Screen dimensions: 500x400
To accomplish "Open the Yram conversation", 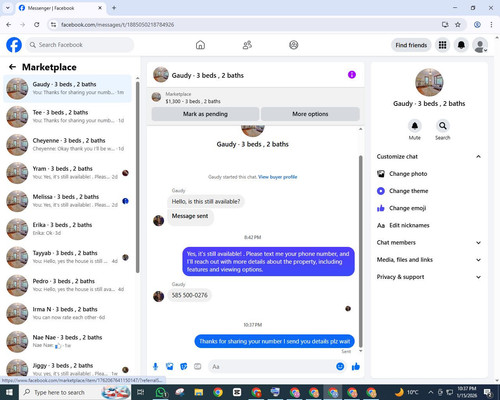I will coord(67,173).
